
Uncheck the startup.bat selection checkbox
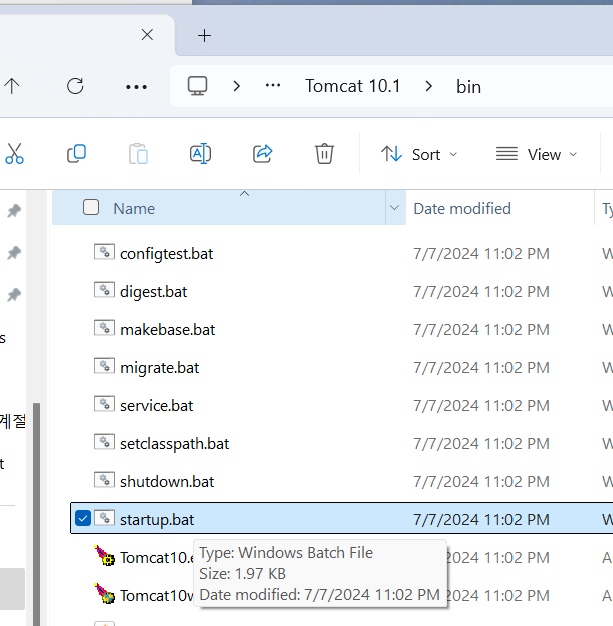click(x=83, y=518)
